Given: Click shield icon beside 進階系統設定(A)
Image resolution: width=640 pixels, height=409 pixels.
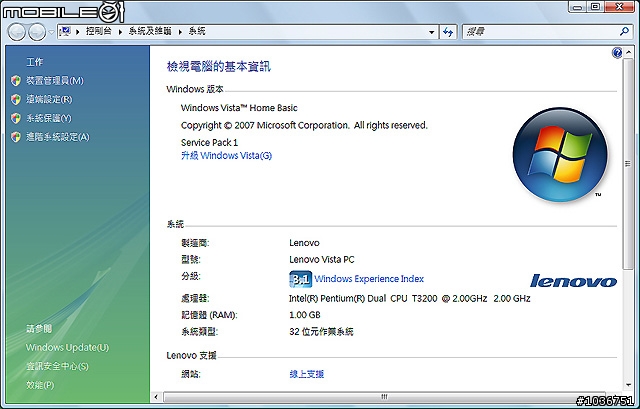Looking at the screenshot, I should click(x=16, y=137).
